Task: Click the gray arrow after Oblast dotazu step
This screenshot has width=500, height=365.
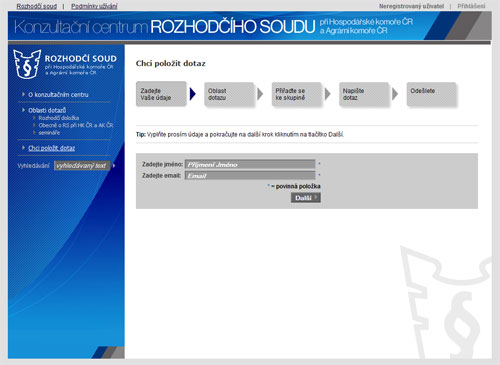Action: [x=260, y=94]
